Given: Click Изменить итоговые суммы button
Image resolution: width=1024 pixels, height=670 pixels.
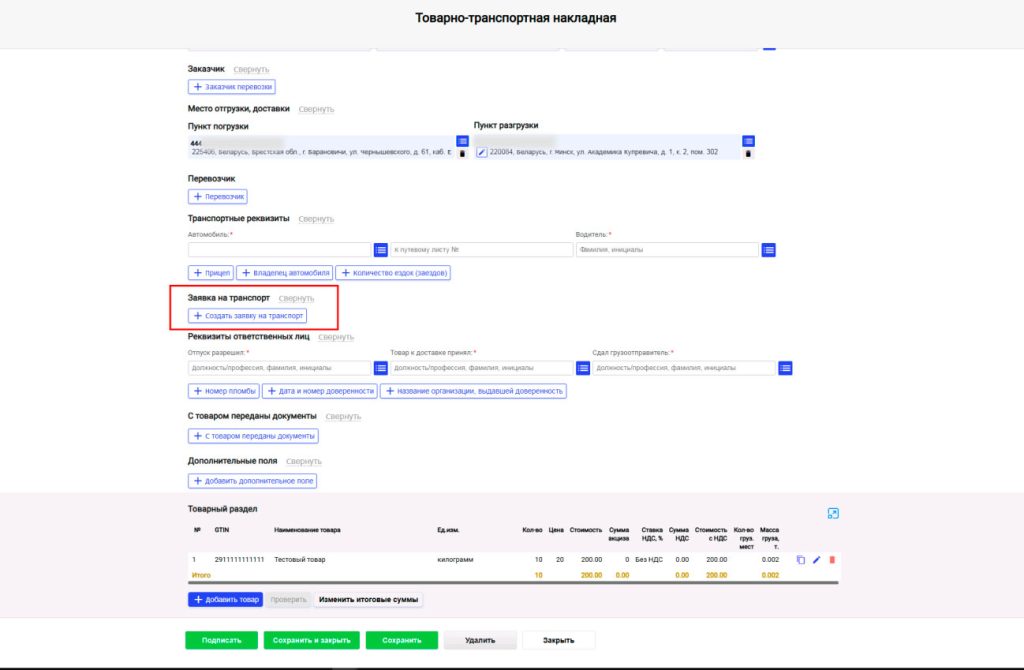Looking at the screenshot, I should tap(368, 599).
